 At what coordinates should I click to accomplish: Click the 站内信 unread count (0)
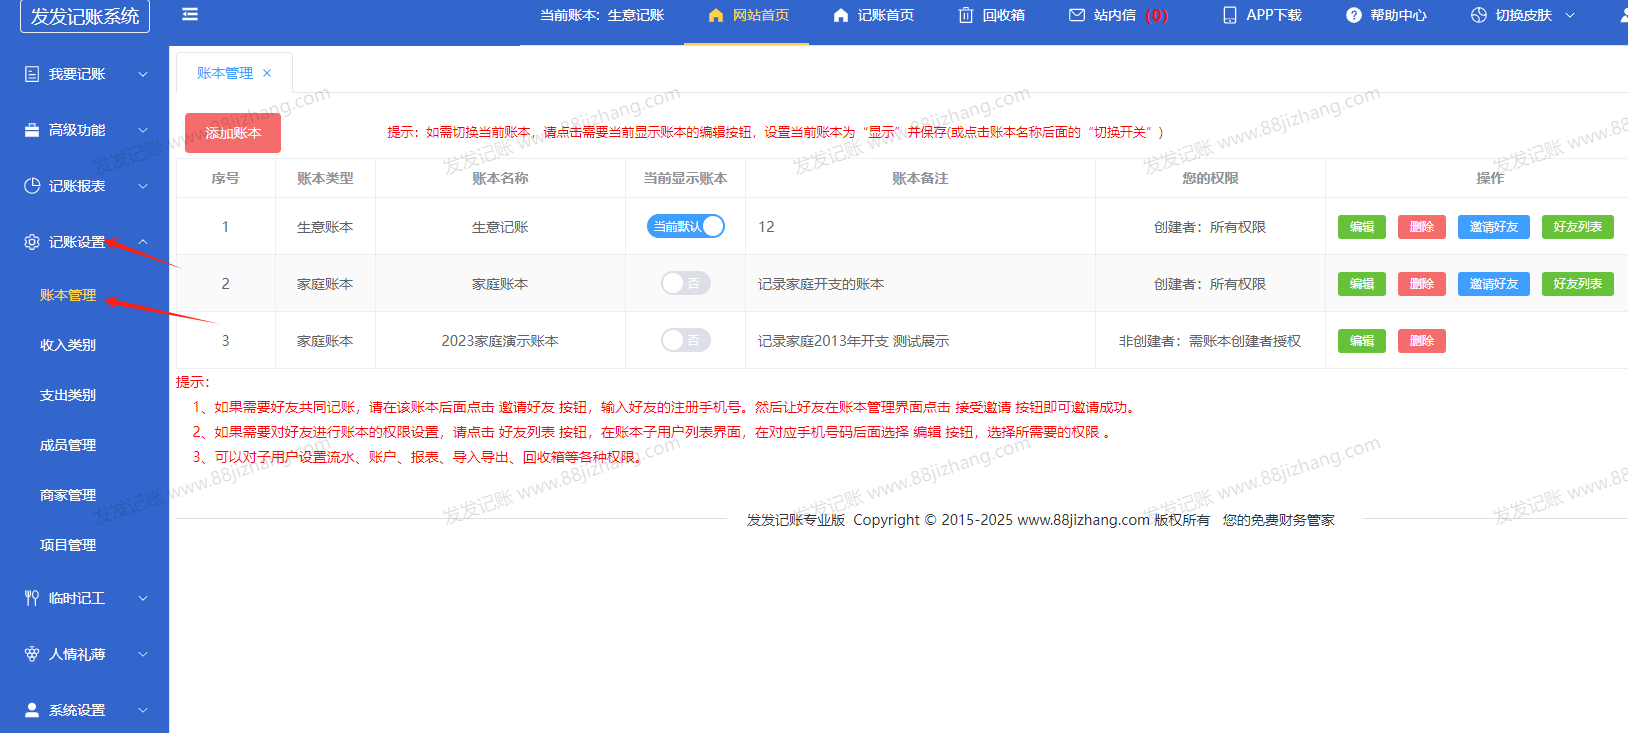[1157, 15]
